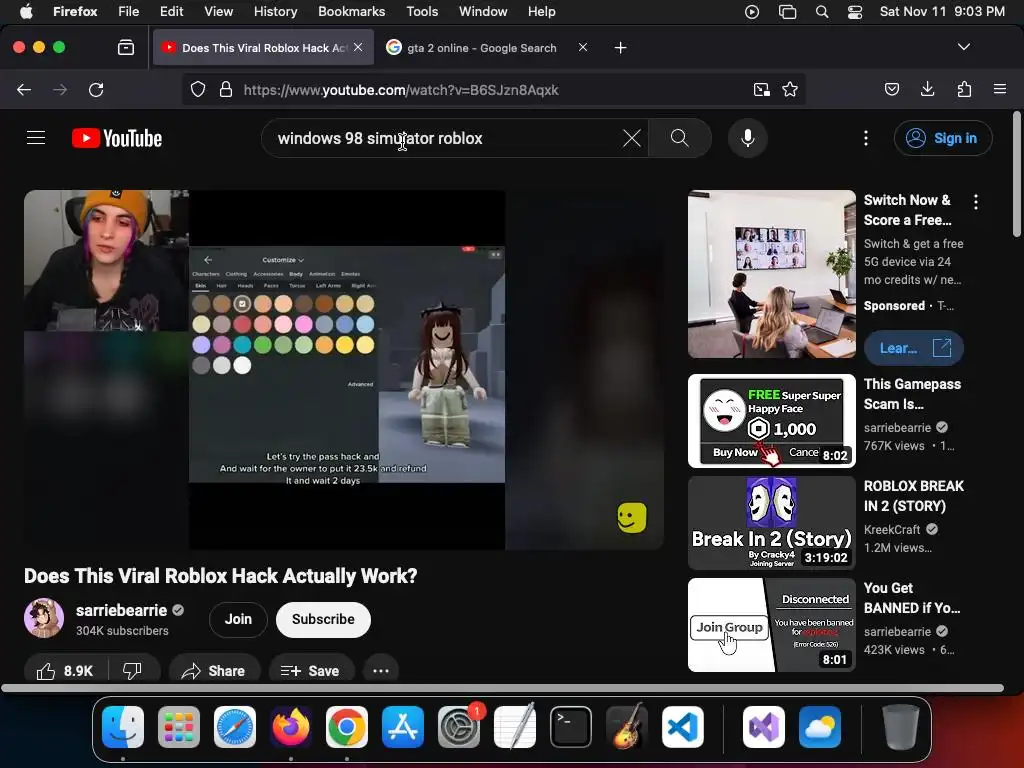1024x768 pixels.
Task: Go to YouTube home via the logo
Action: pos(117,138)
